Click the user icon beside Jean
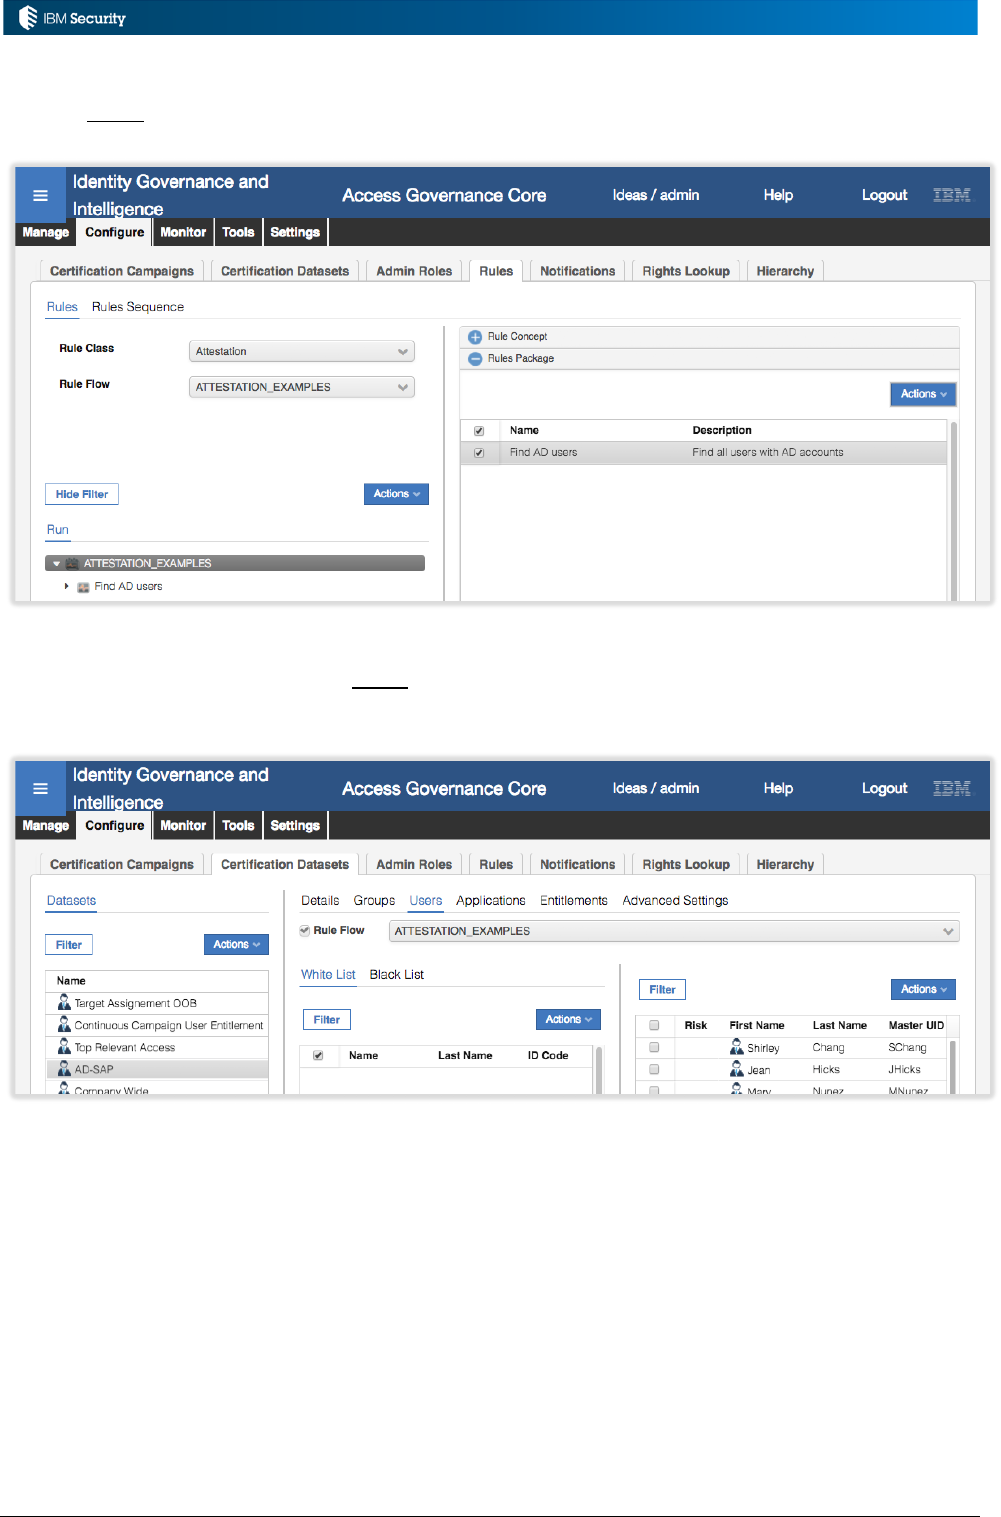 737,1069
